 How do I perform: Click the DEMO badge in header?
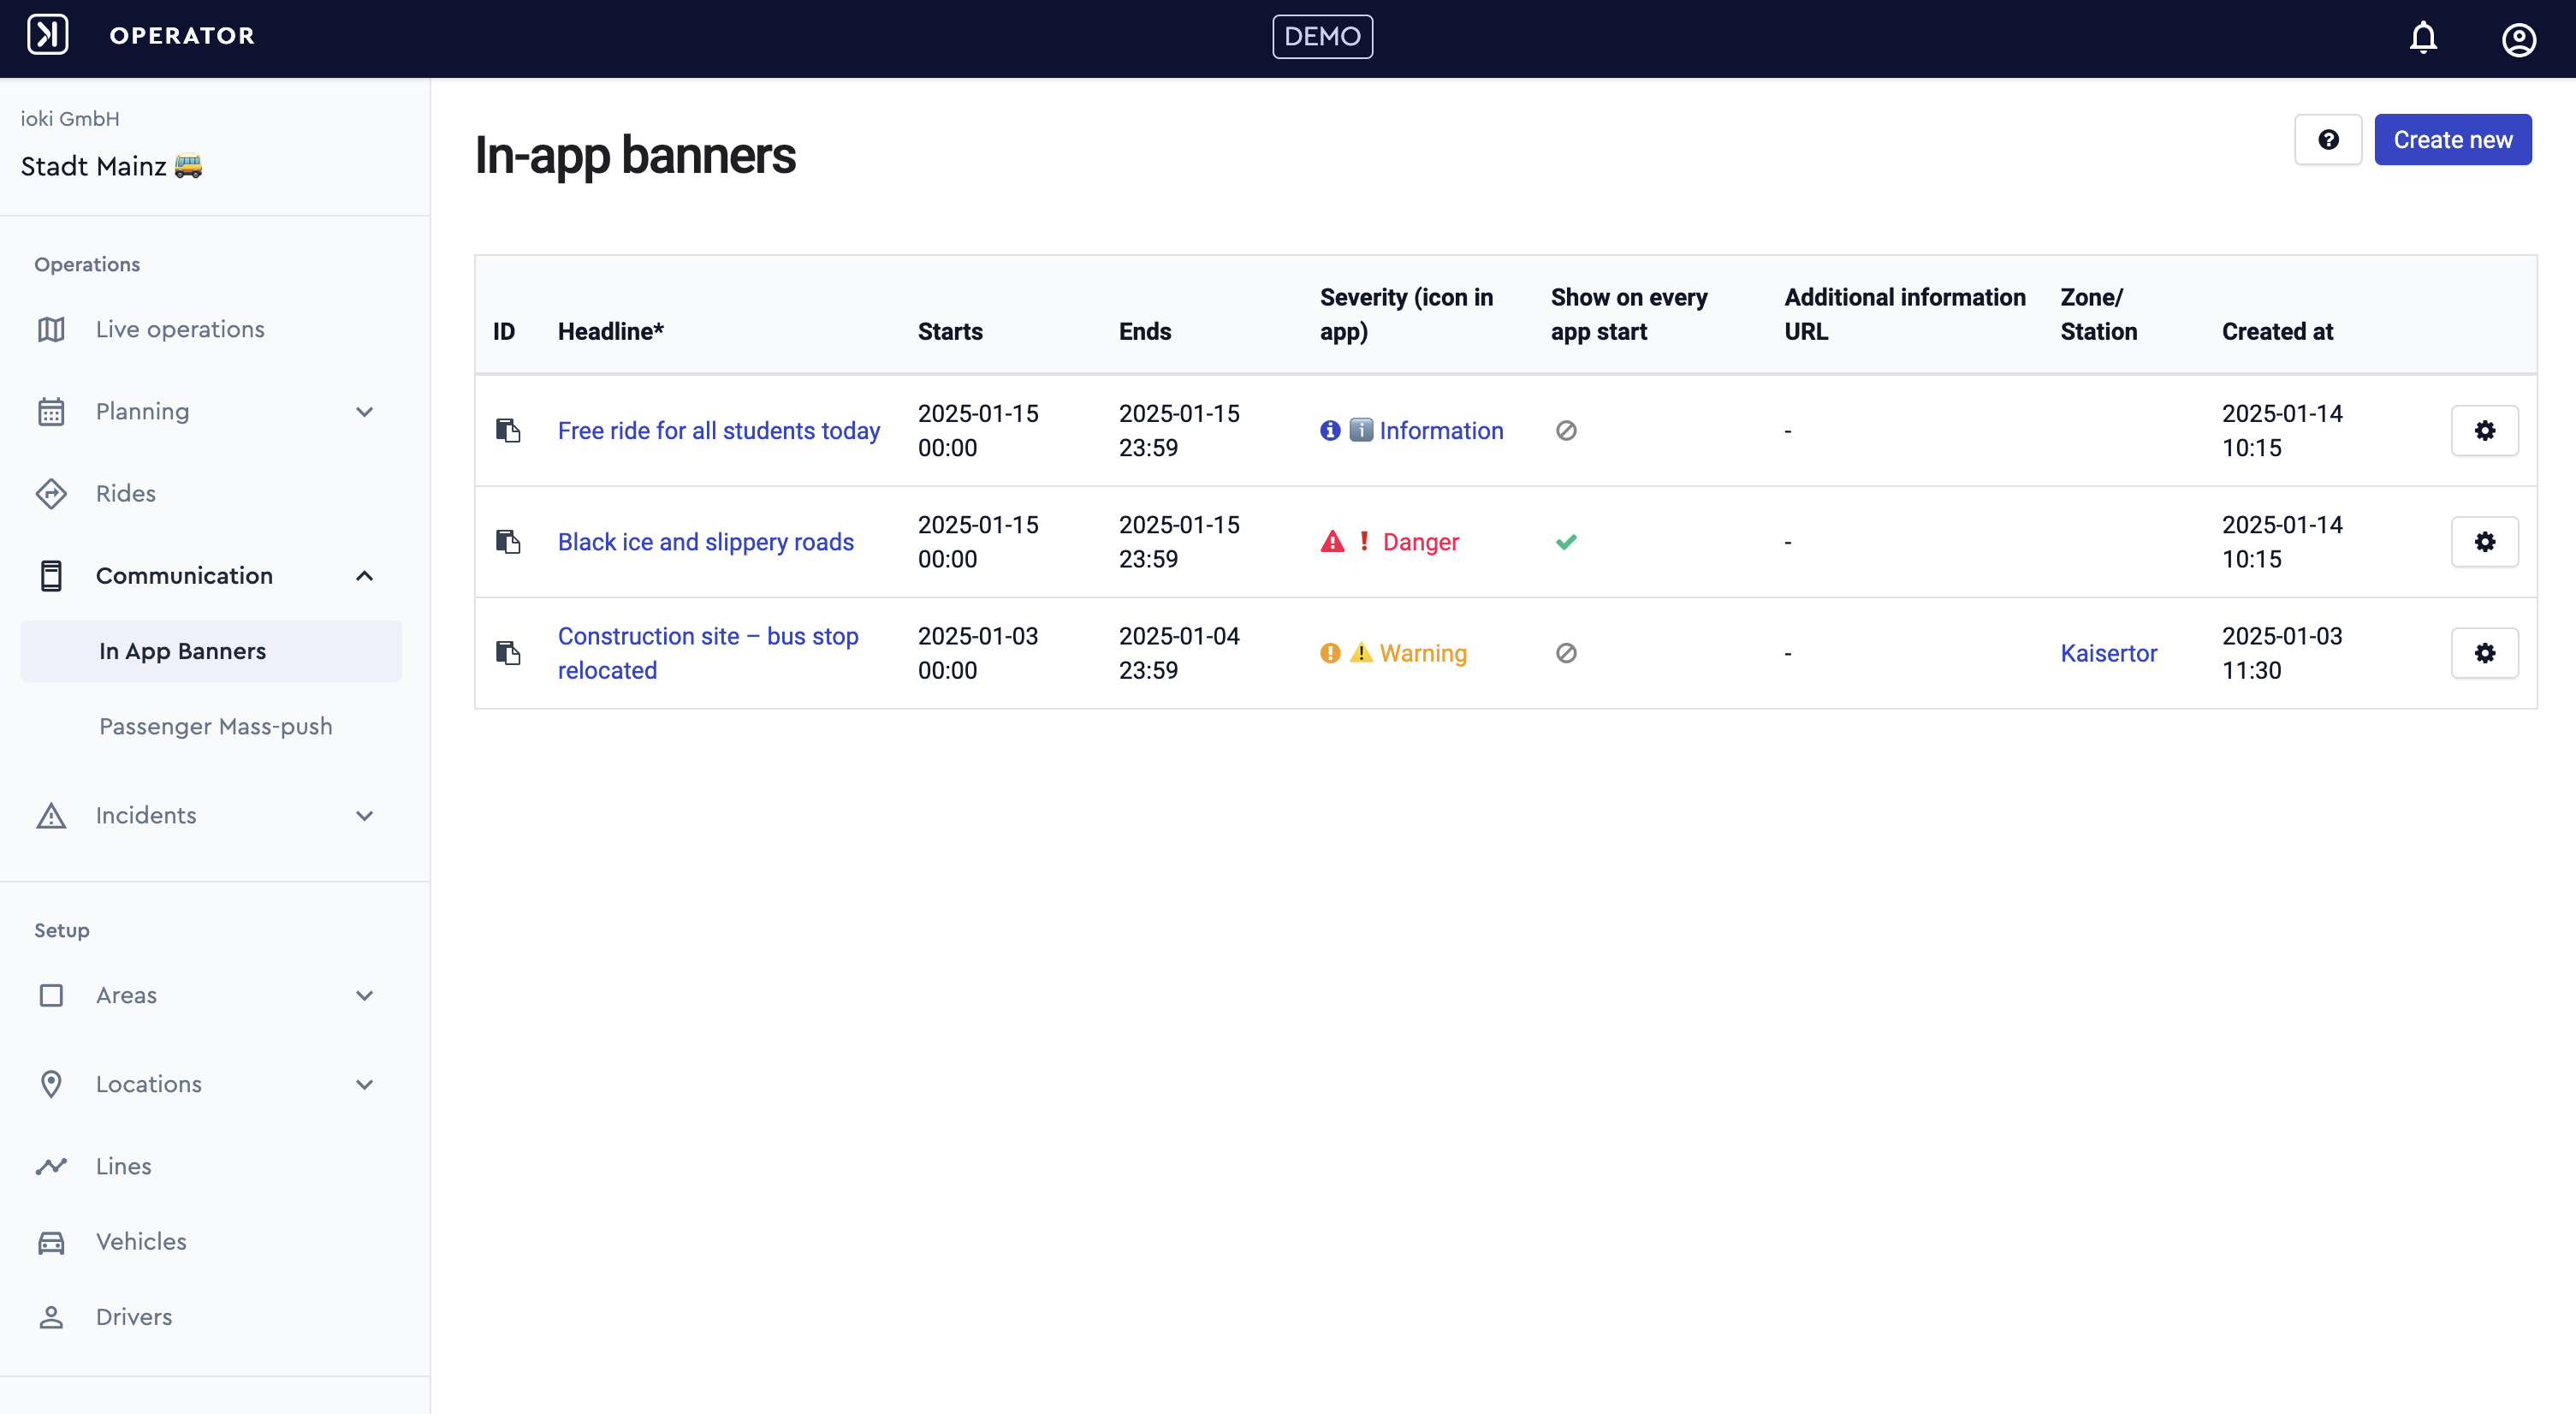tap(1322, 37)
